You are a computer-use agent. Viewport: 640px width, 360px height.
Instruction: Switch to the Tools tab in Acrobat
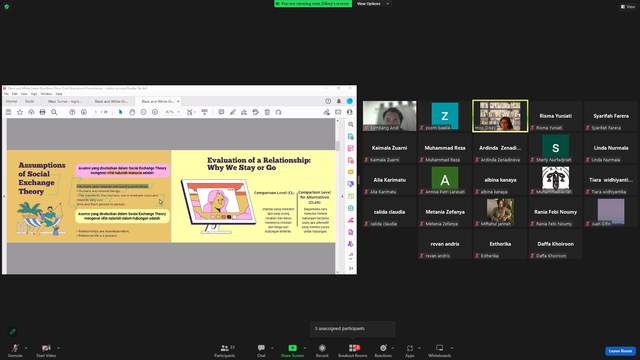point(29,101)
